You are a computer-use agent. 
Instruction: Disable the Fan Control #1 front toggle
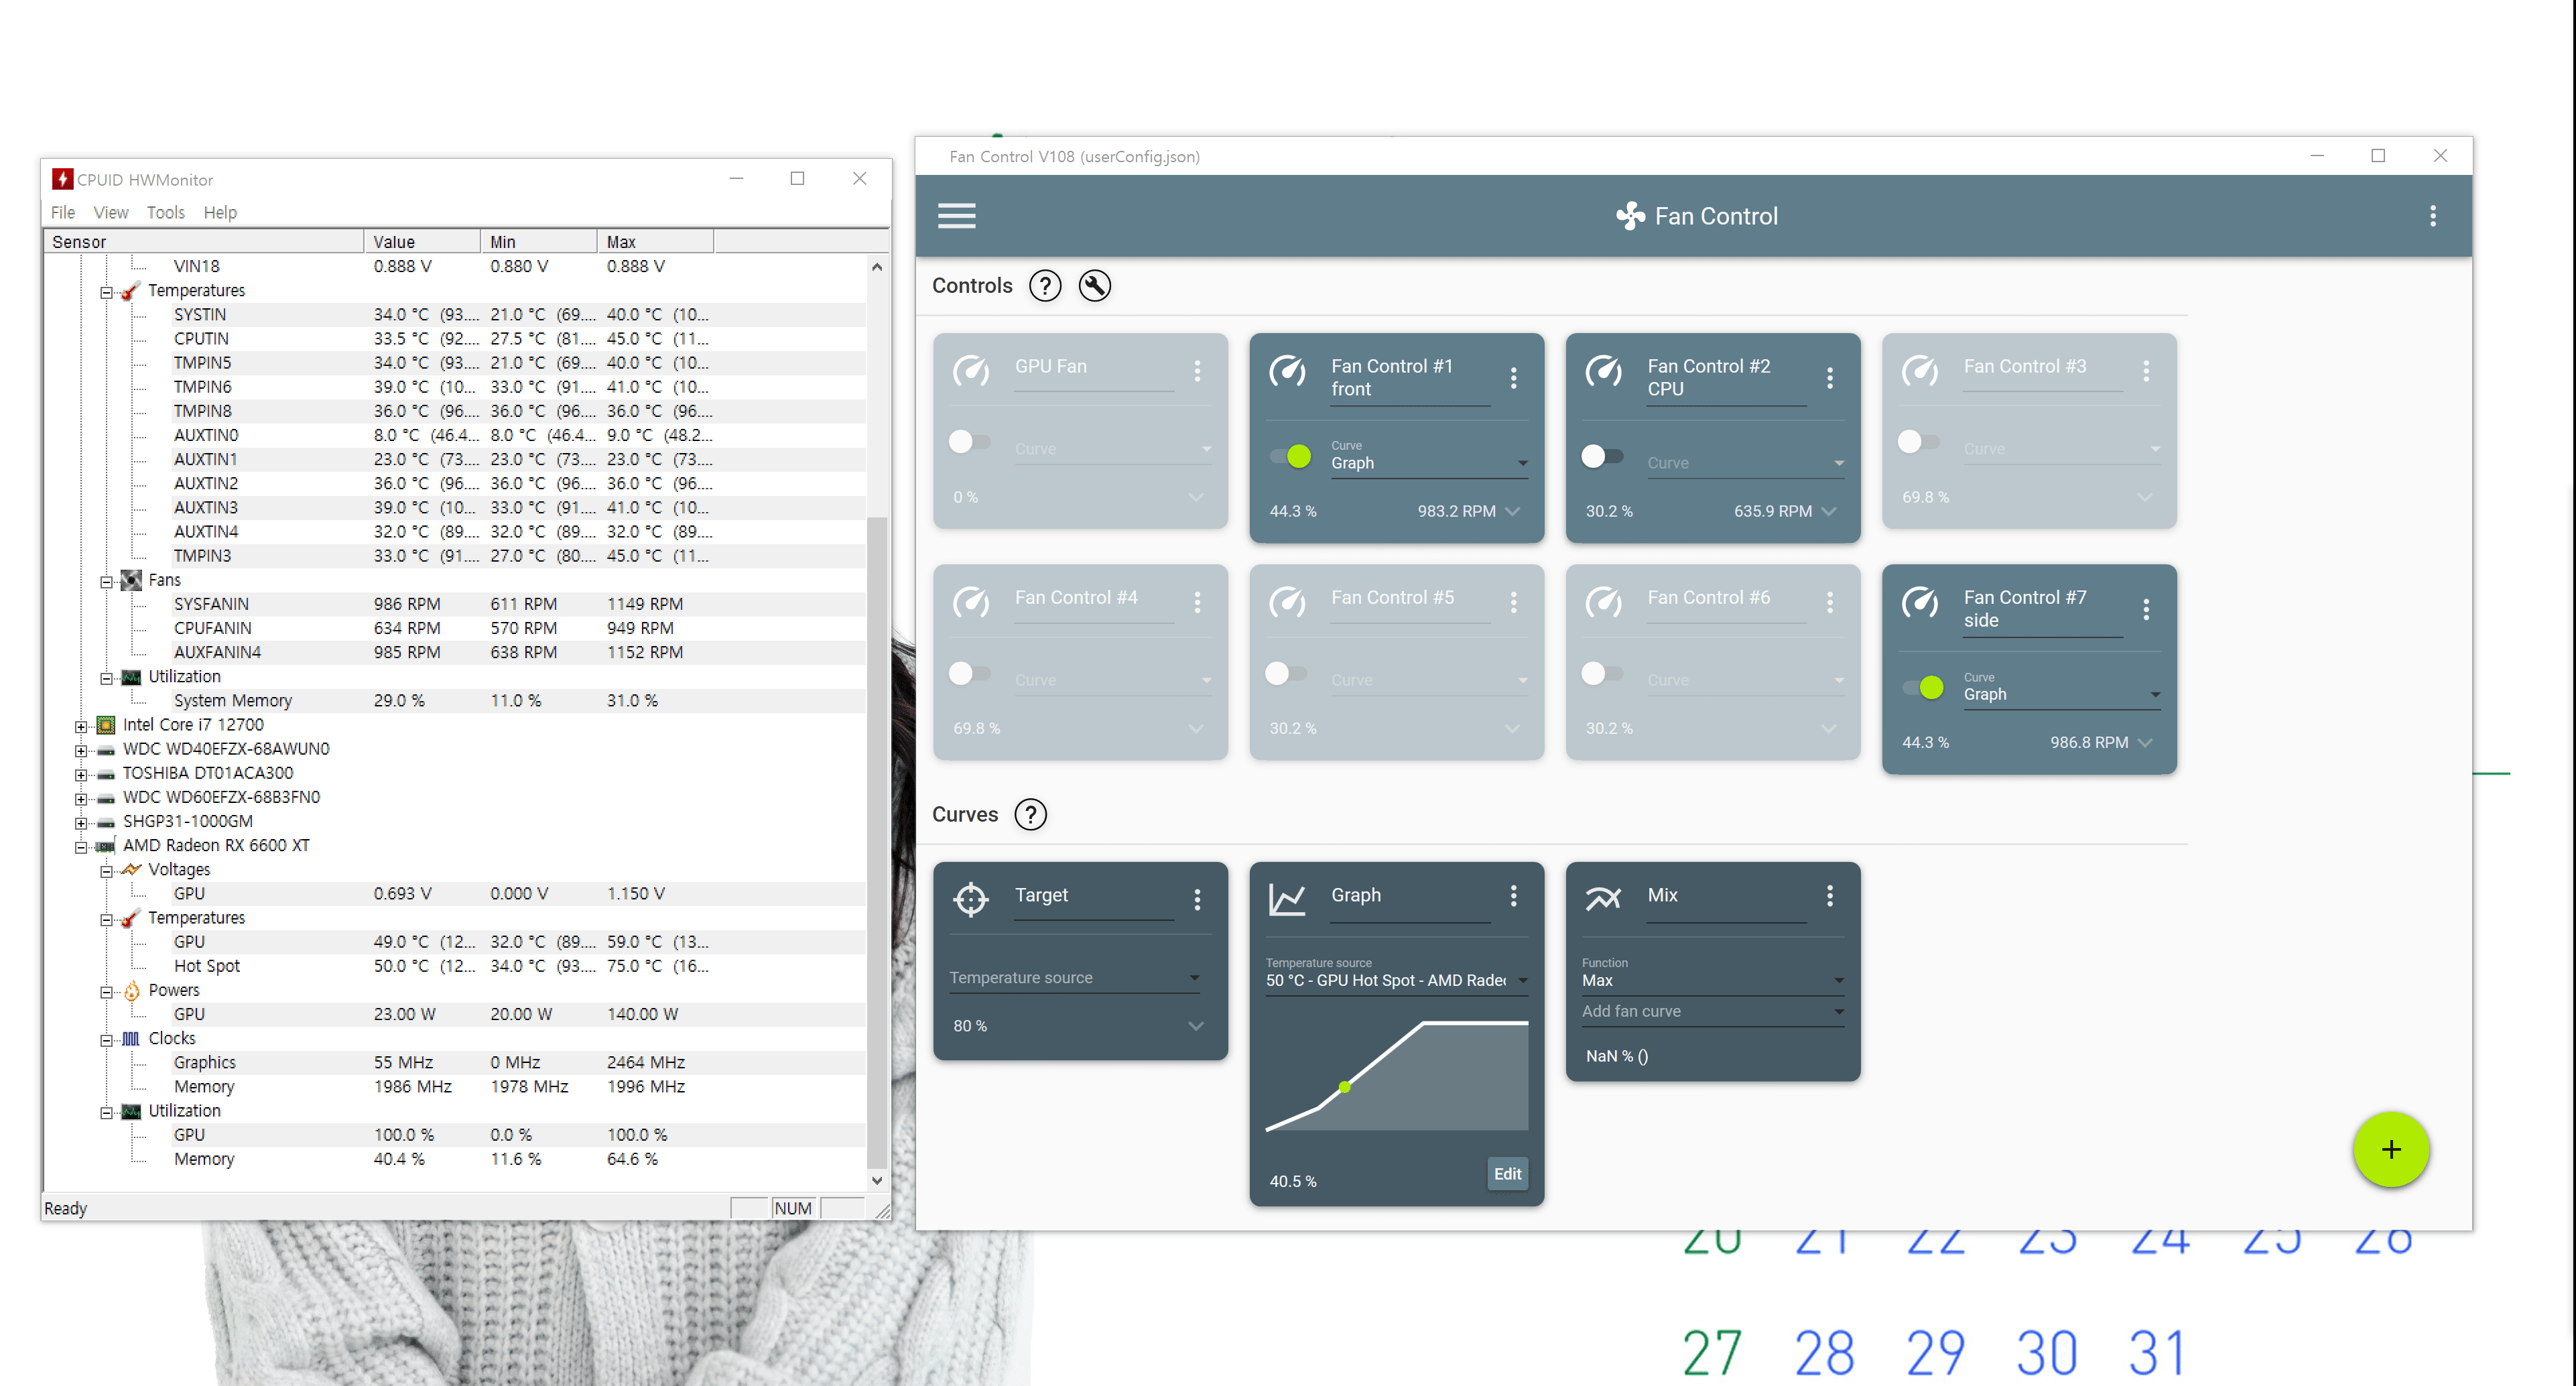[1290, 457]
